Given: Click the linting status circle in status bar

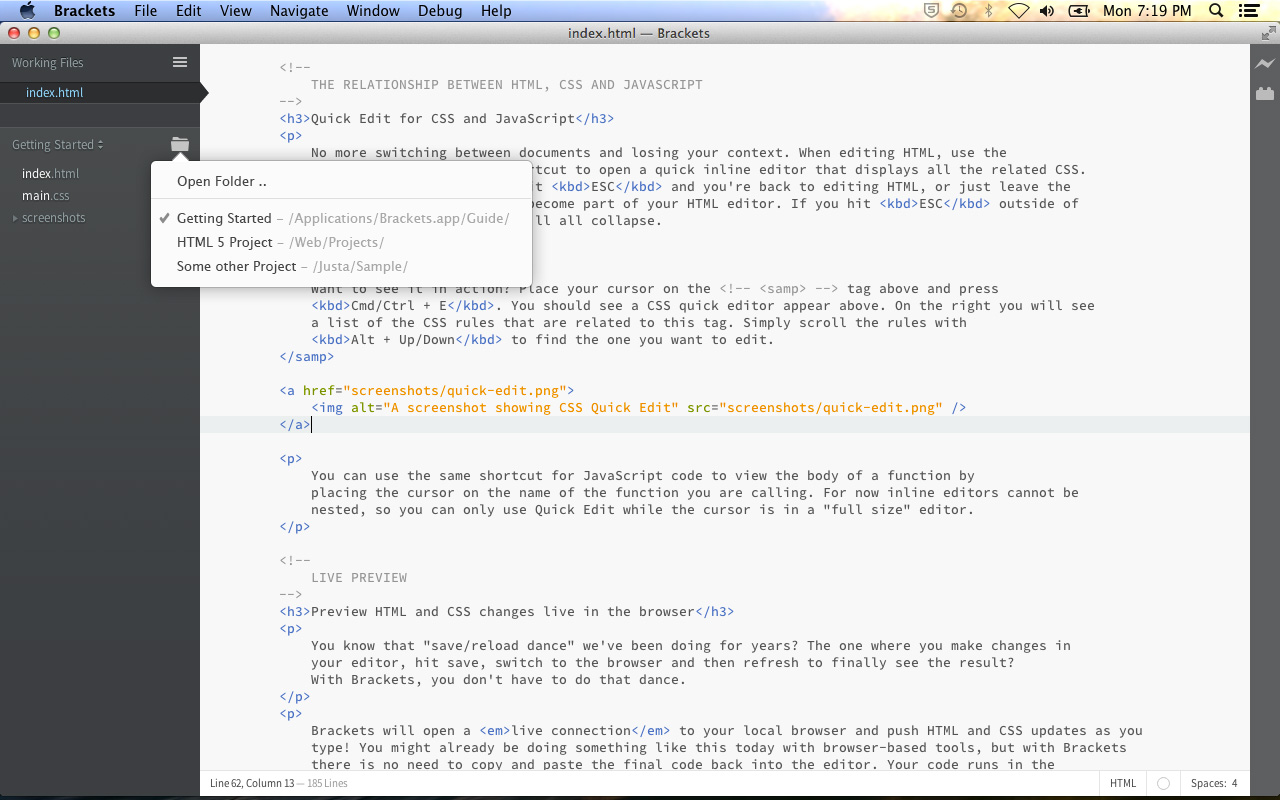Looking at the screenshot, I should pyautogui.click(x=1163, y=783).
